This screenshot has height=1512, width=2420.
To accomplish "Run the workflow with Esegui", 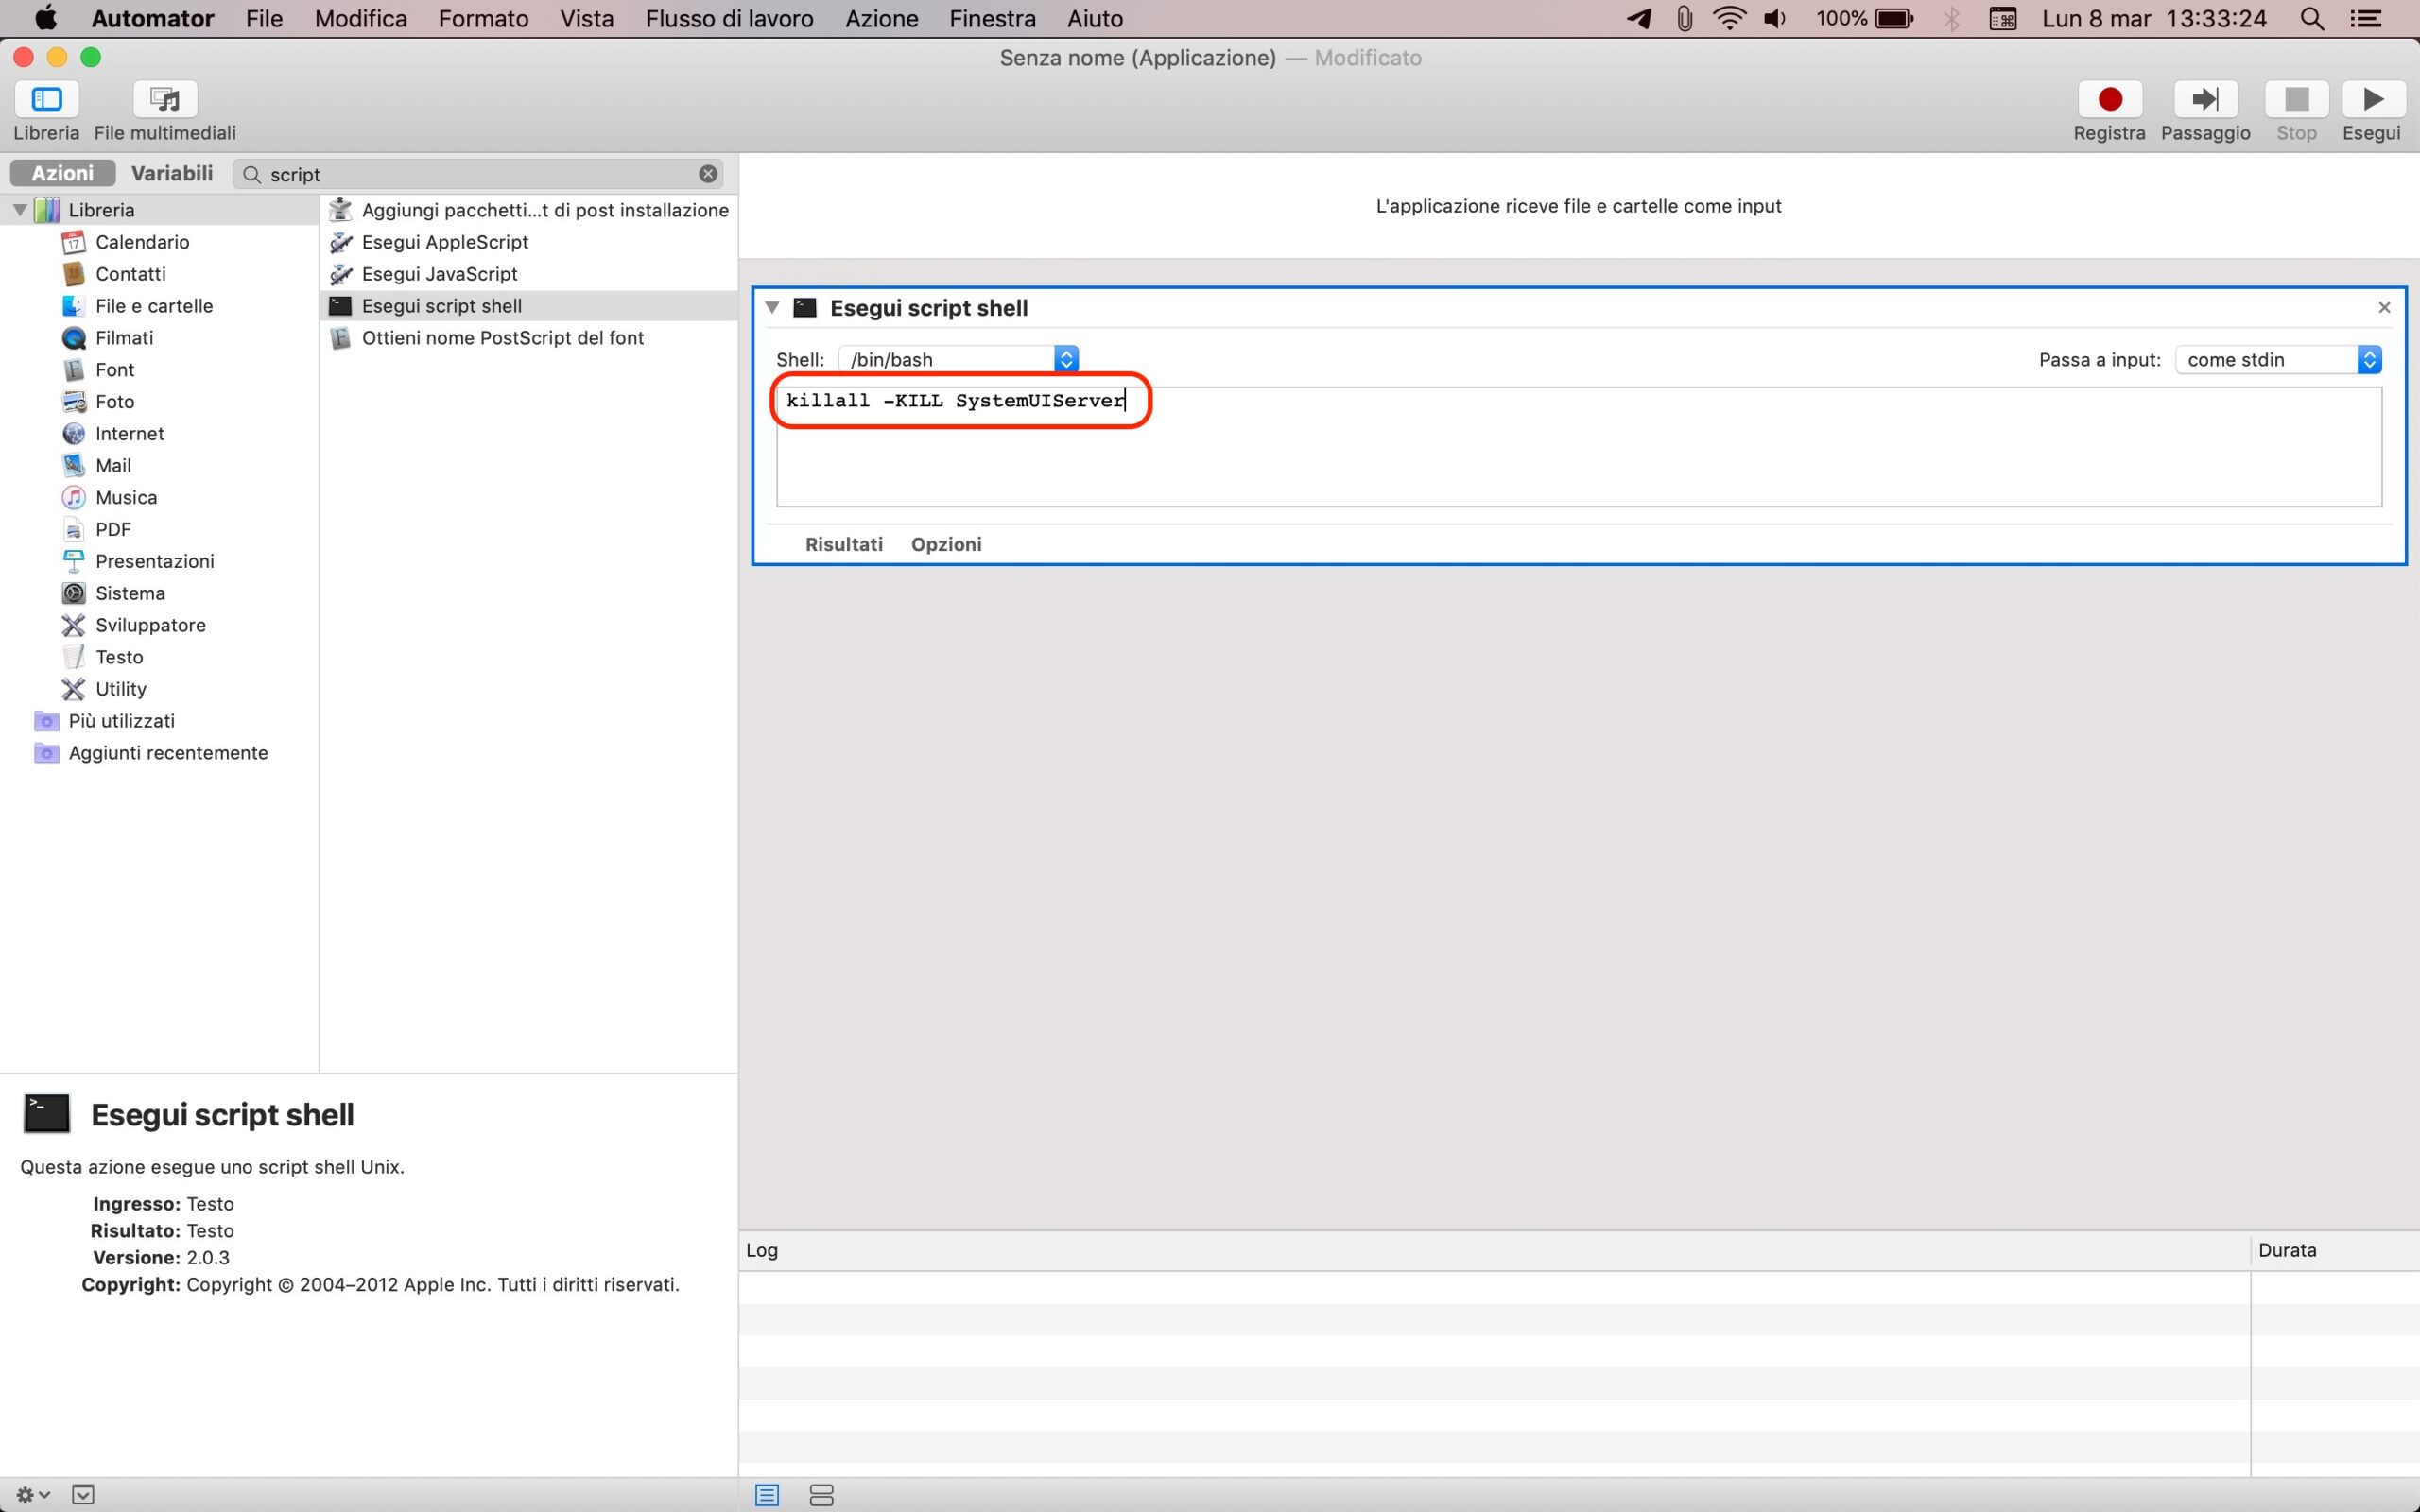I will tap(2371, 99).
